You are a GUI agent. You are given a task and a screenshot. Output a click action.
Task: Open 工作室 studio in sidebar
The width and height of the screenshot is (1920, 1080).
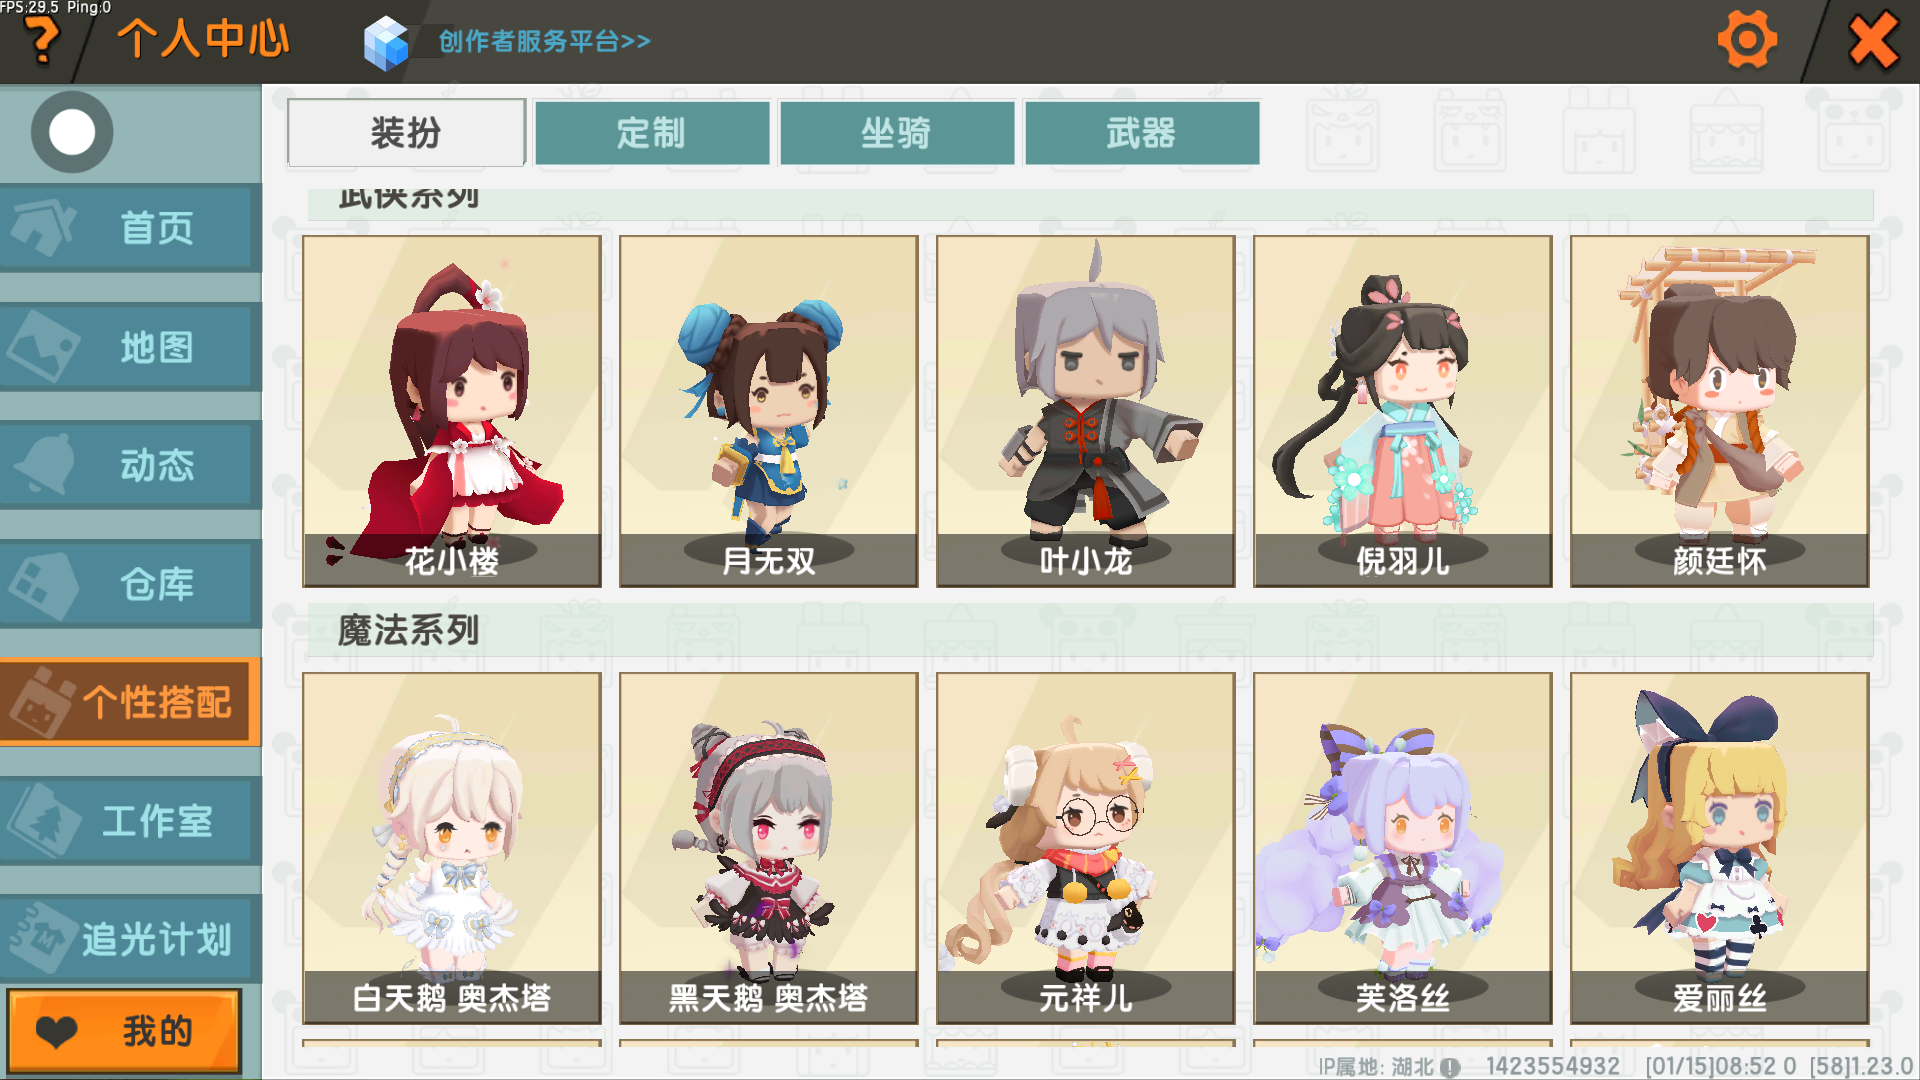131,821
